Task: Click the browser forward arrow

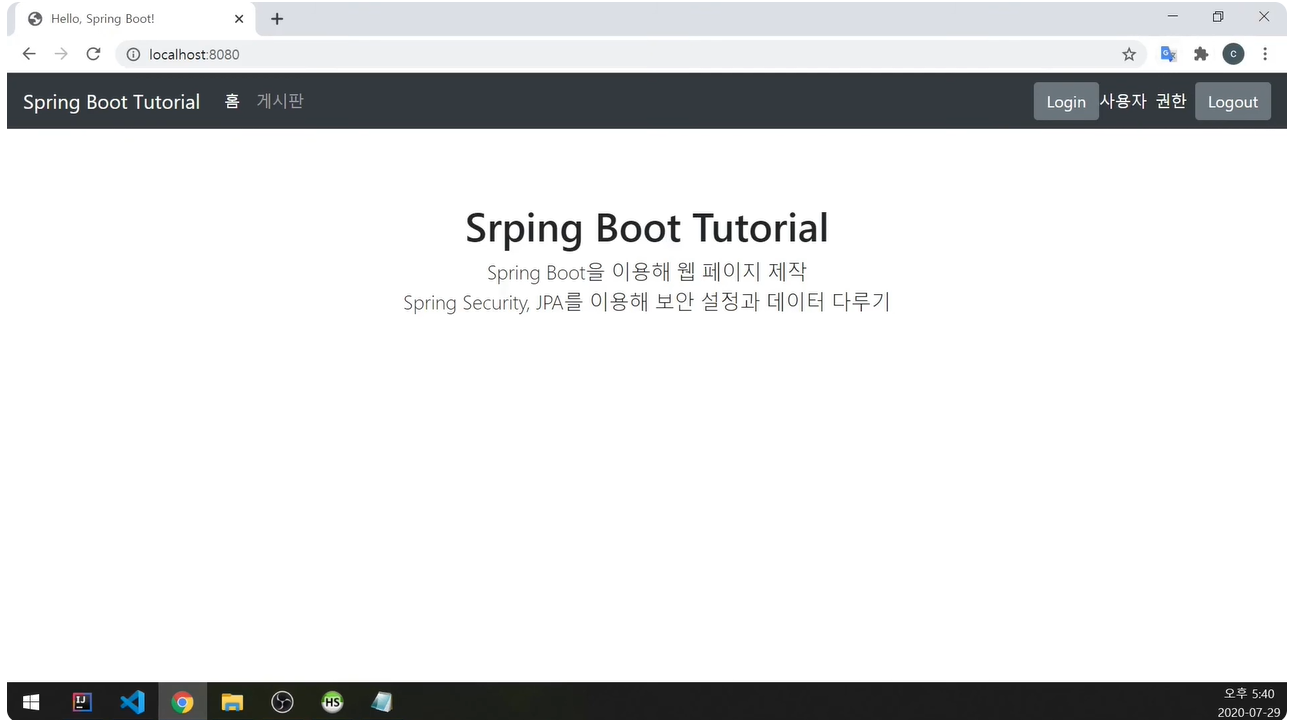Action: (x=61, y=54)
